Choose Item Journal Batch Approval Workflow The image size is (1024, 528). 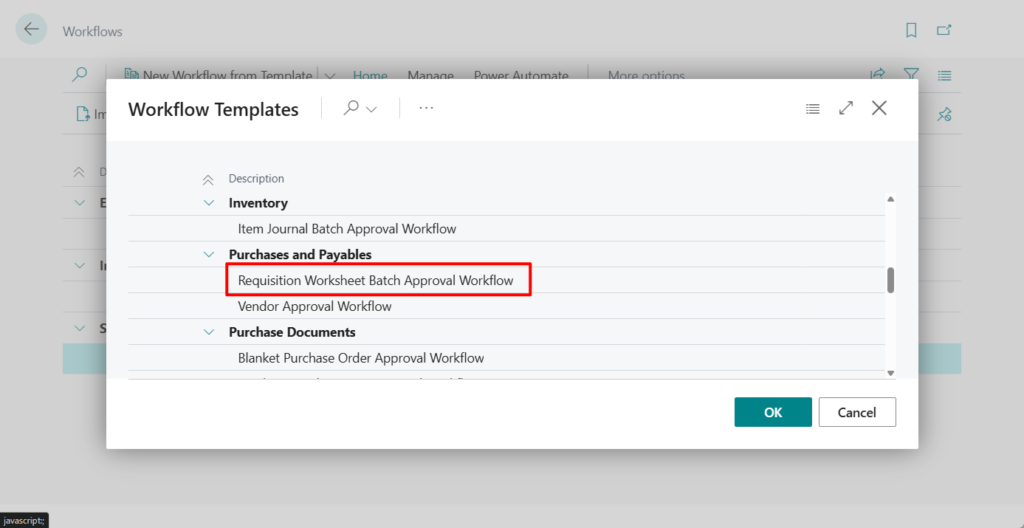point(346,229)
